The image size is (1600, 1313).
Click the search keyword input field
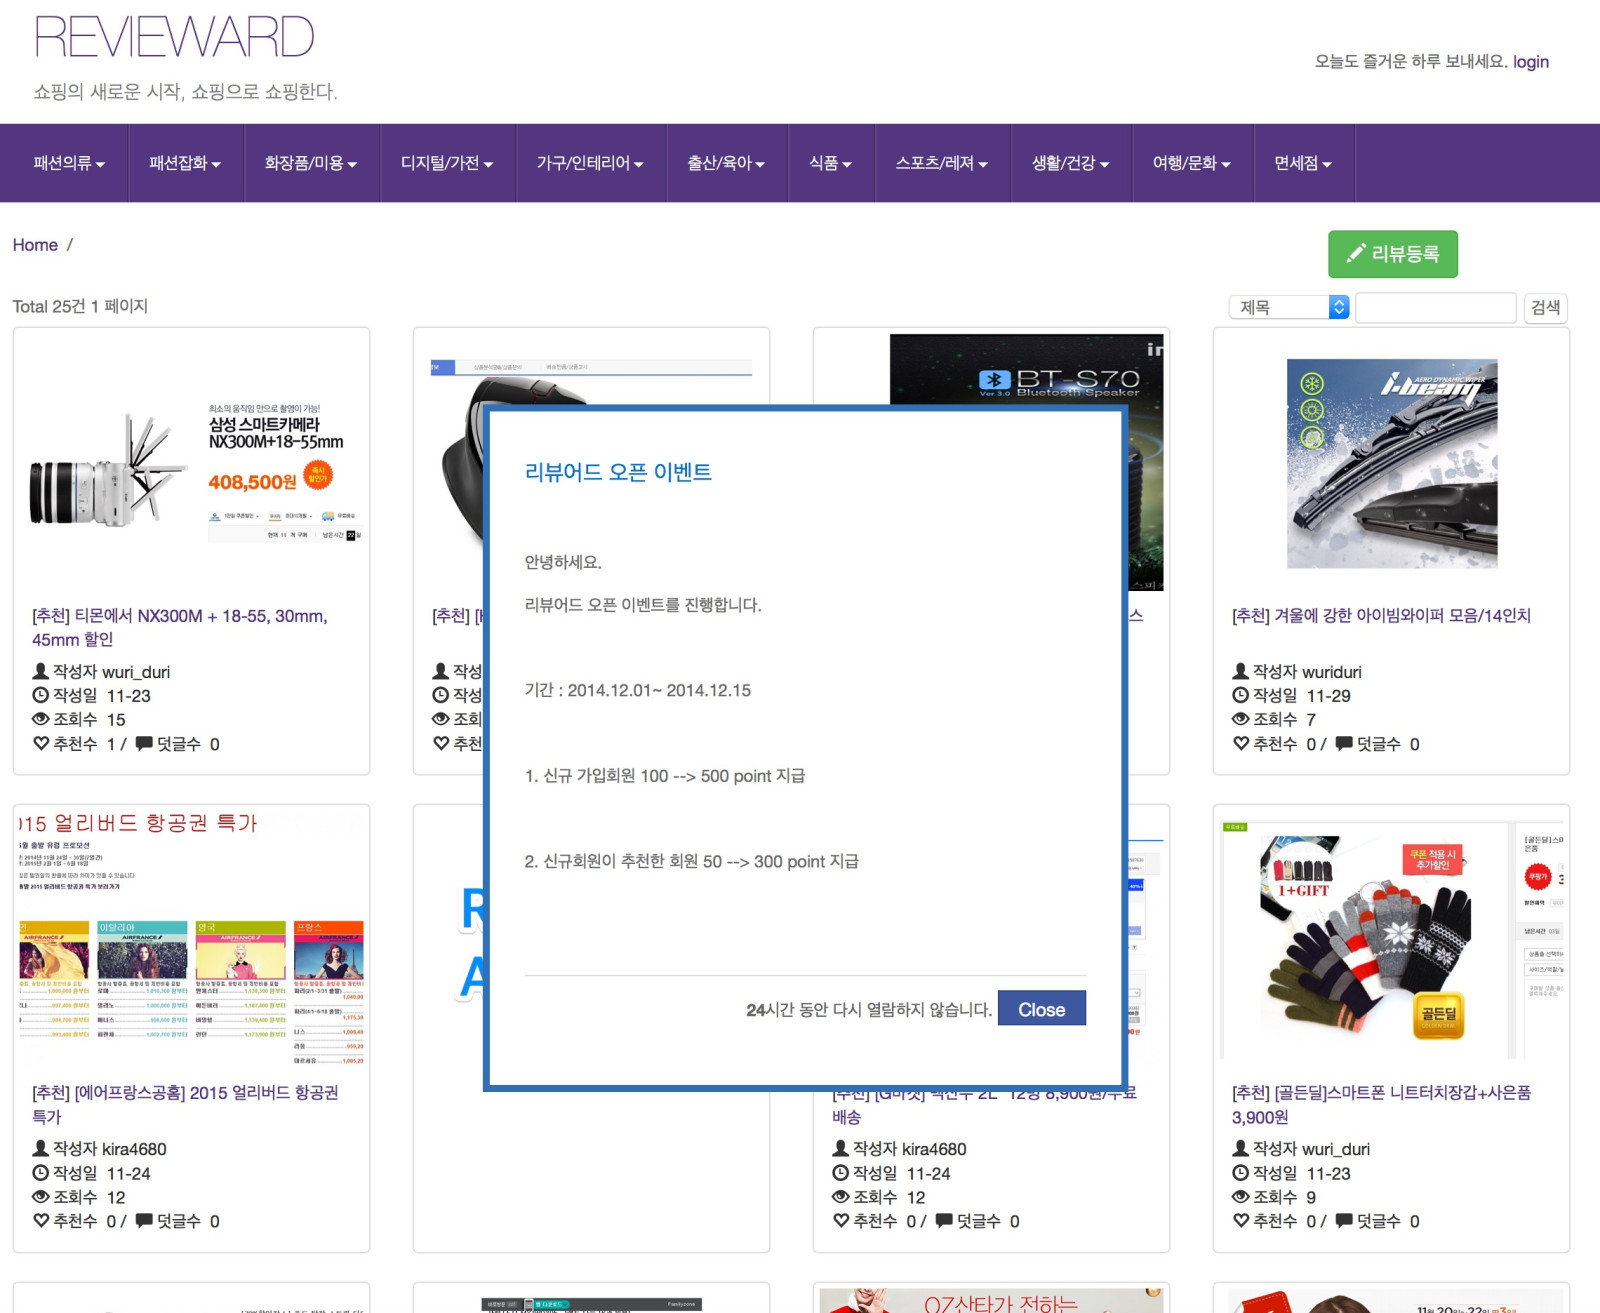(x=1435, y=307)
